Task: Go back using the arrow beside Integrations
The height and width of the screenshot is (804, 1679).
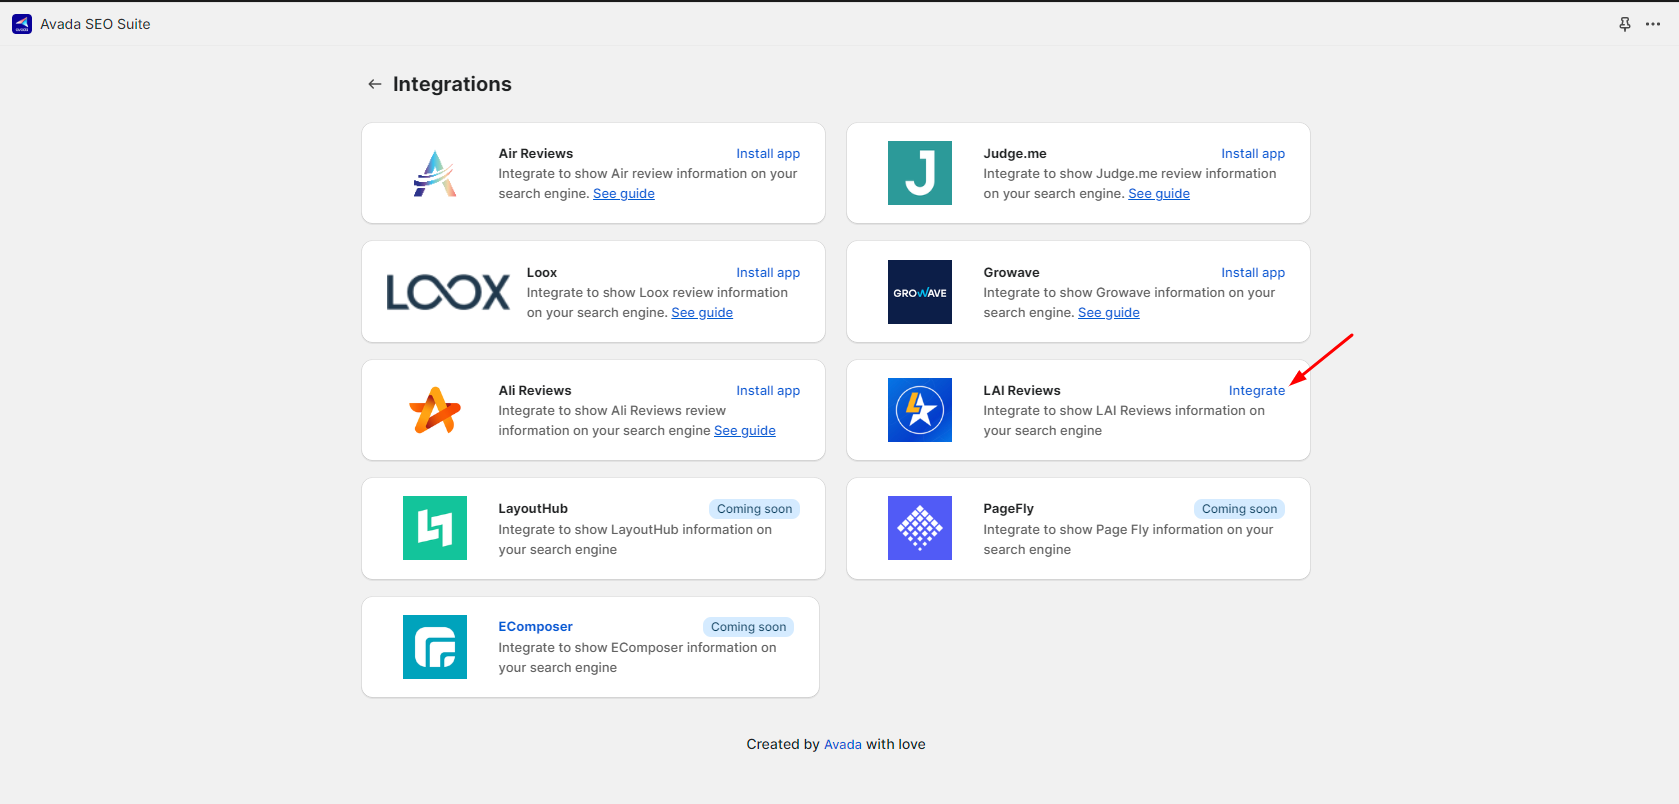Action: [375, 84]
